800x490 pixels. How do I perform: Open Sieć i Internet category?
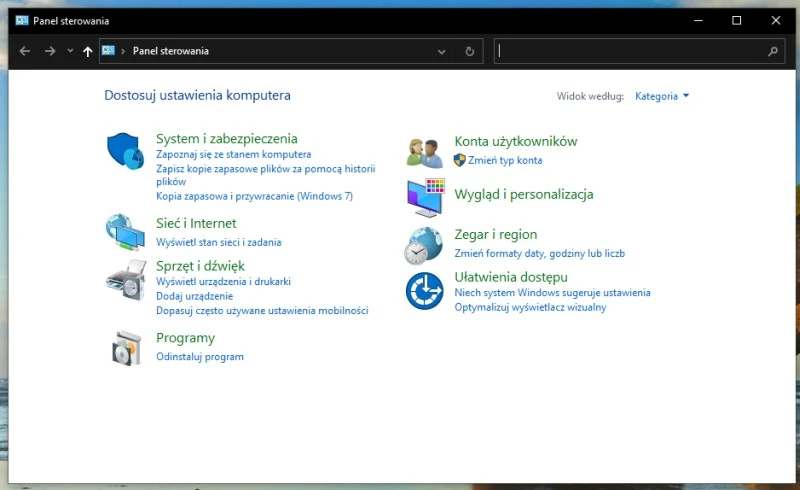coord(196,223)
